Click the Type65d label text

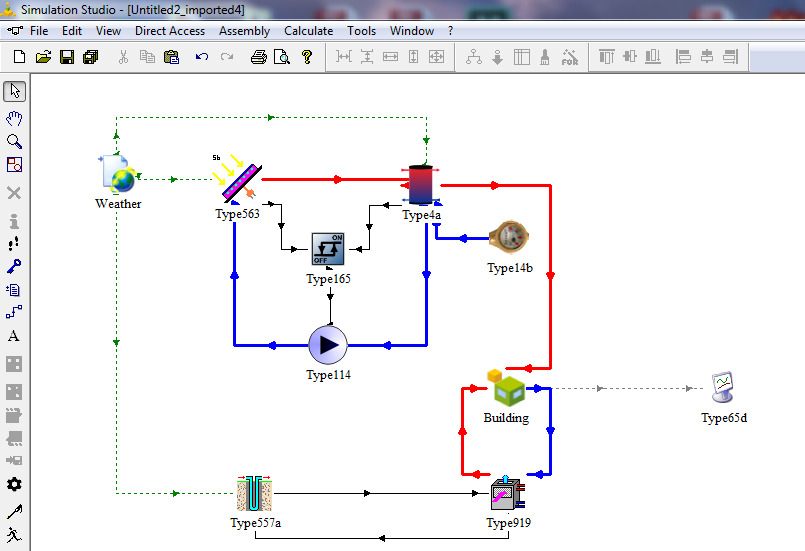pos(724,418)
